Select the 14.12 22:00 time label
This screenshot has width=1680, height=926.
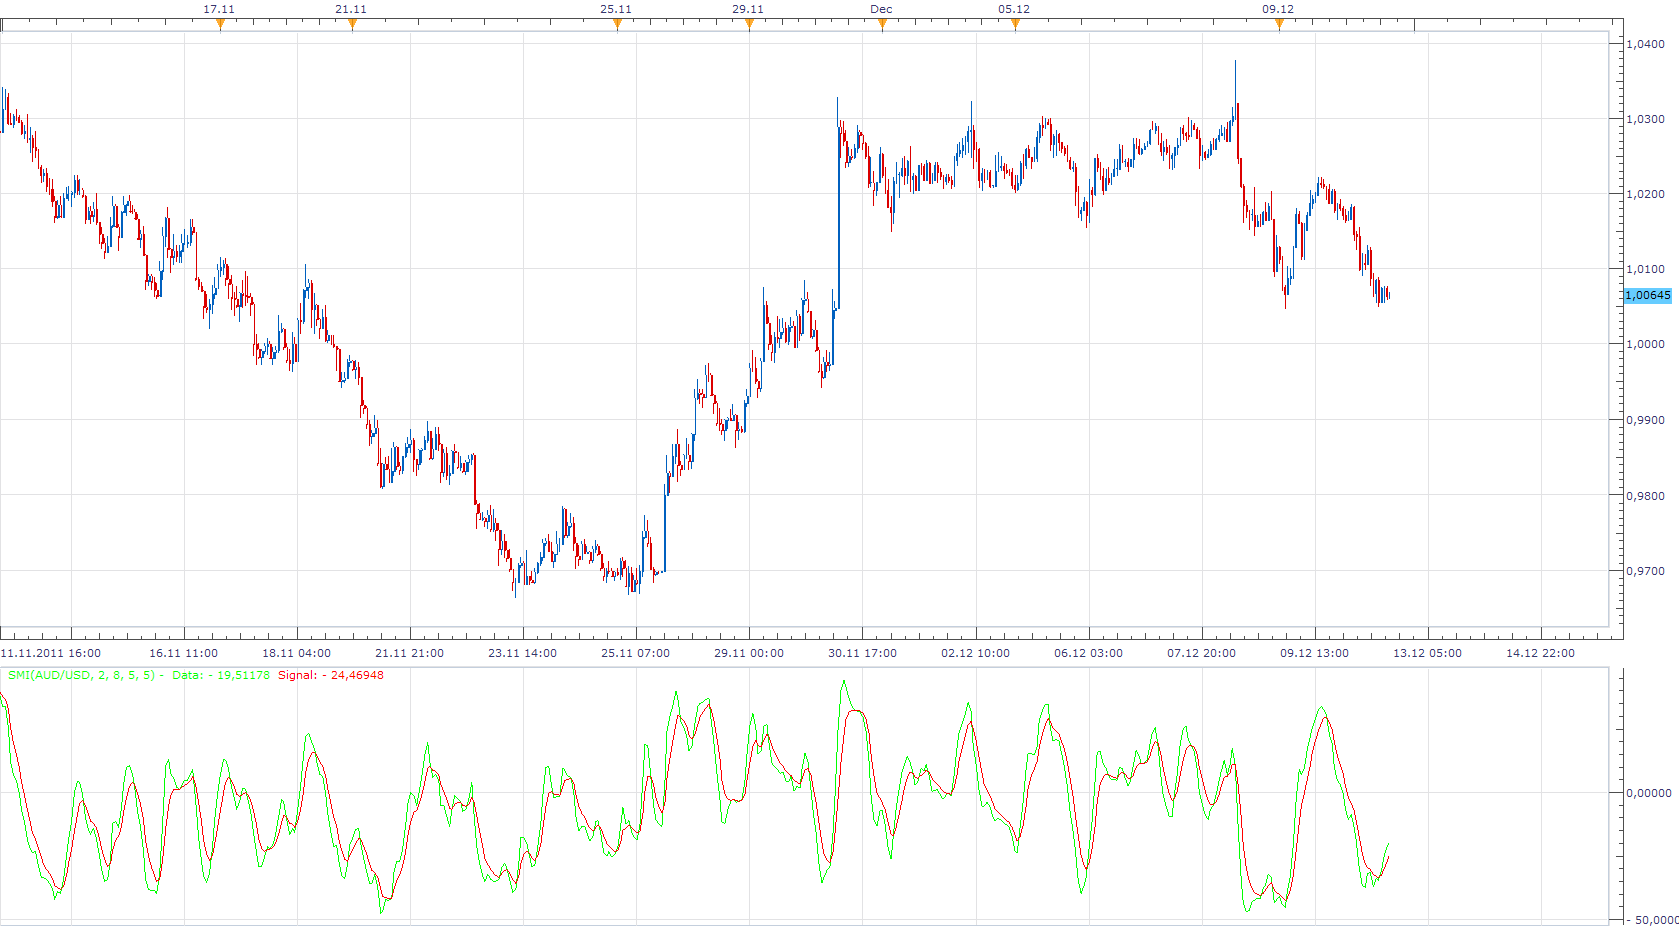coord(1541,653)
